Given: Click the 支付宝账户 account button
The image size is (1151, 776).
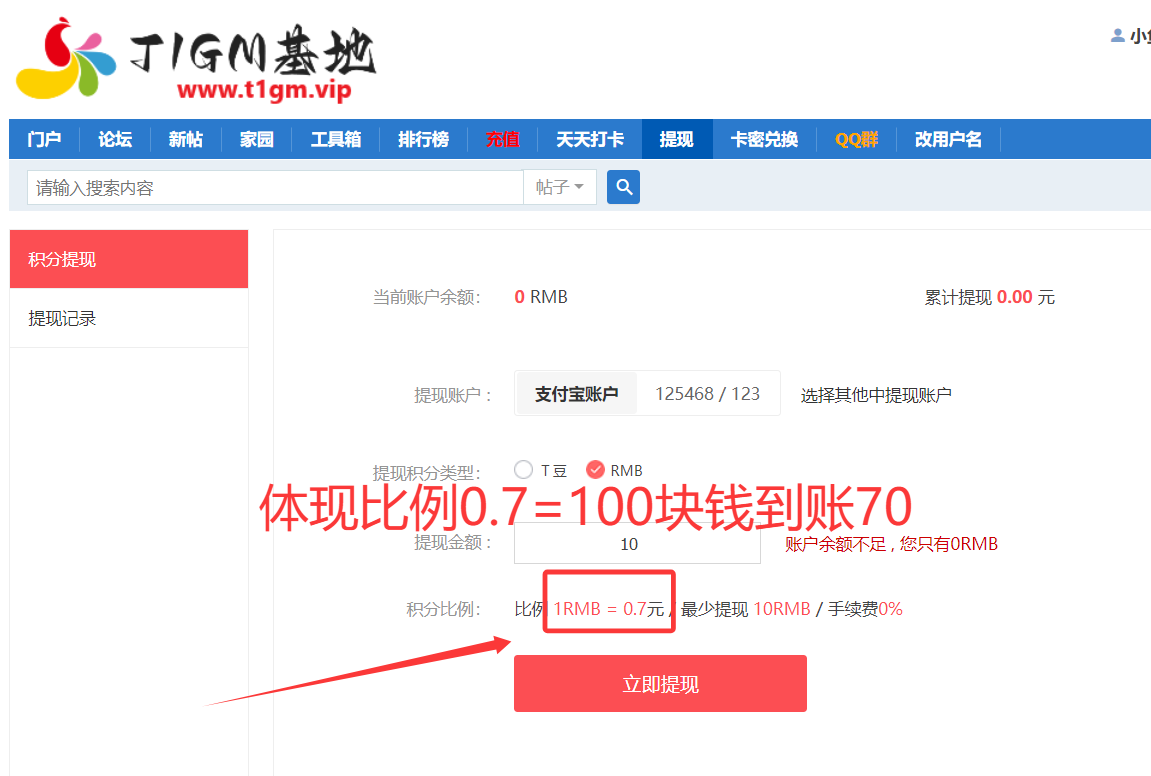Looking at the screenshot, I should click(x=576, y=393).
